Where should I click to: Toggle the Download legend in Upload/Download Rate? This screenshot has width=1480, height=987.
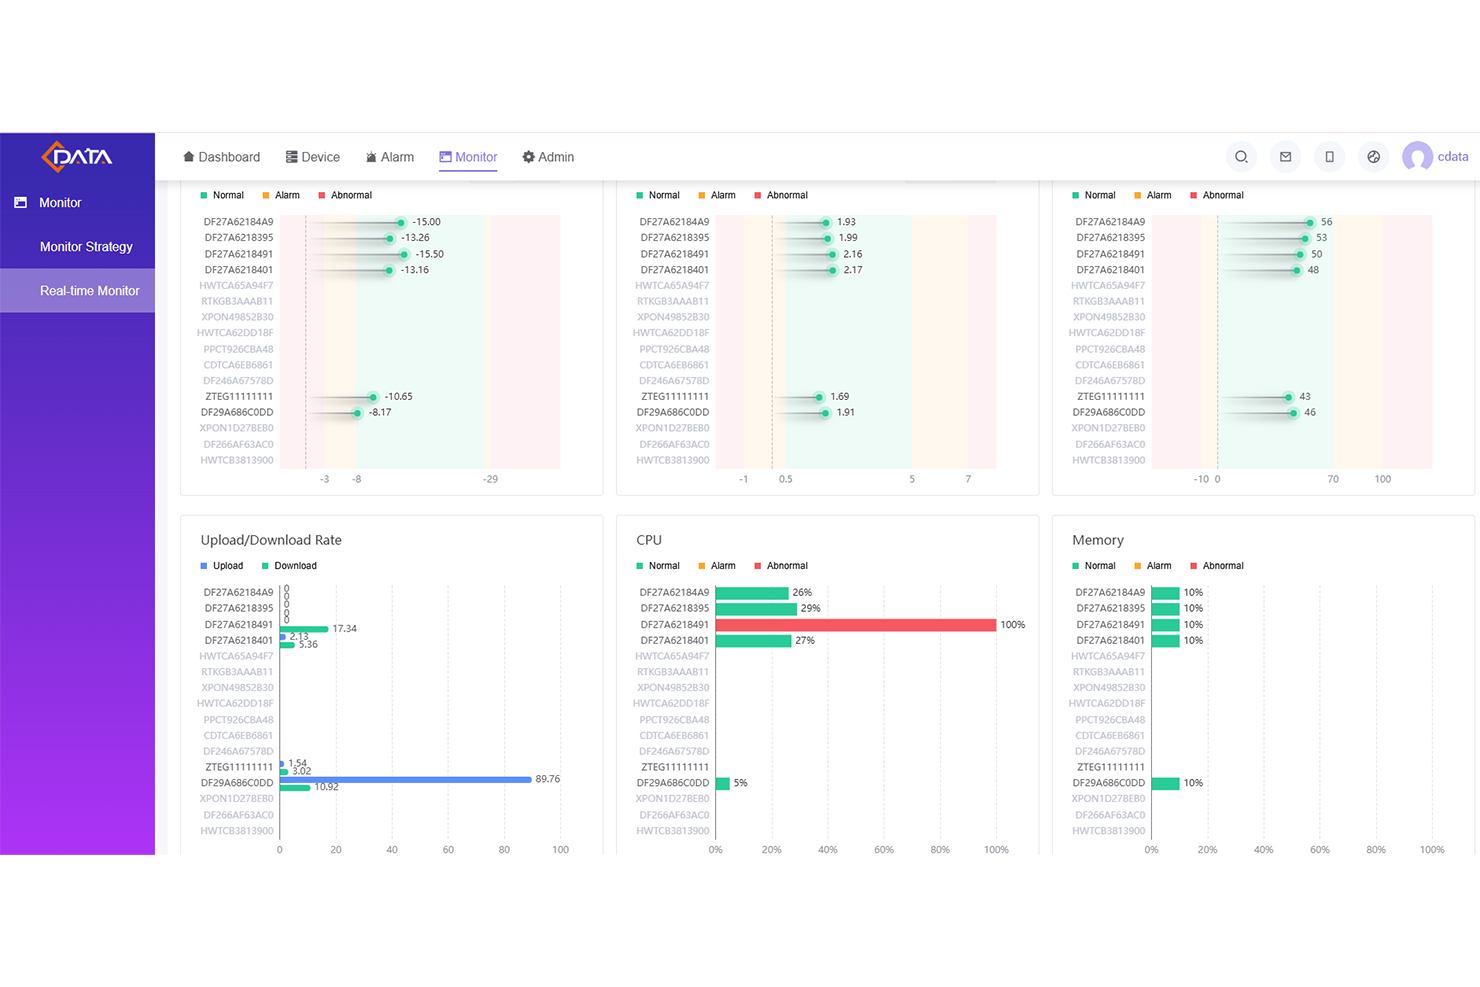(289, 566)
